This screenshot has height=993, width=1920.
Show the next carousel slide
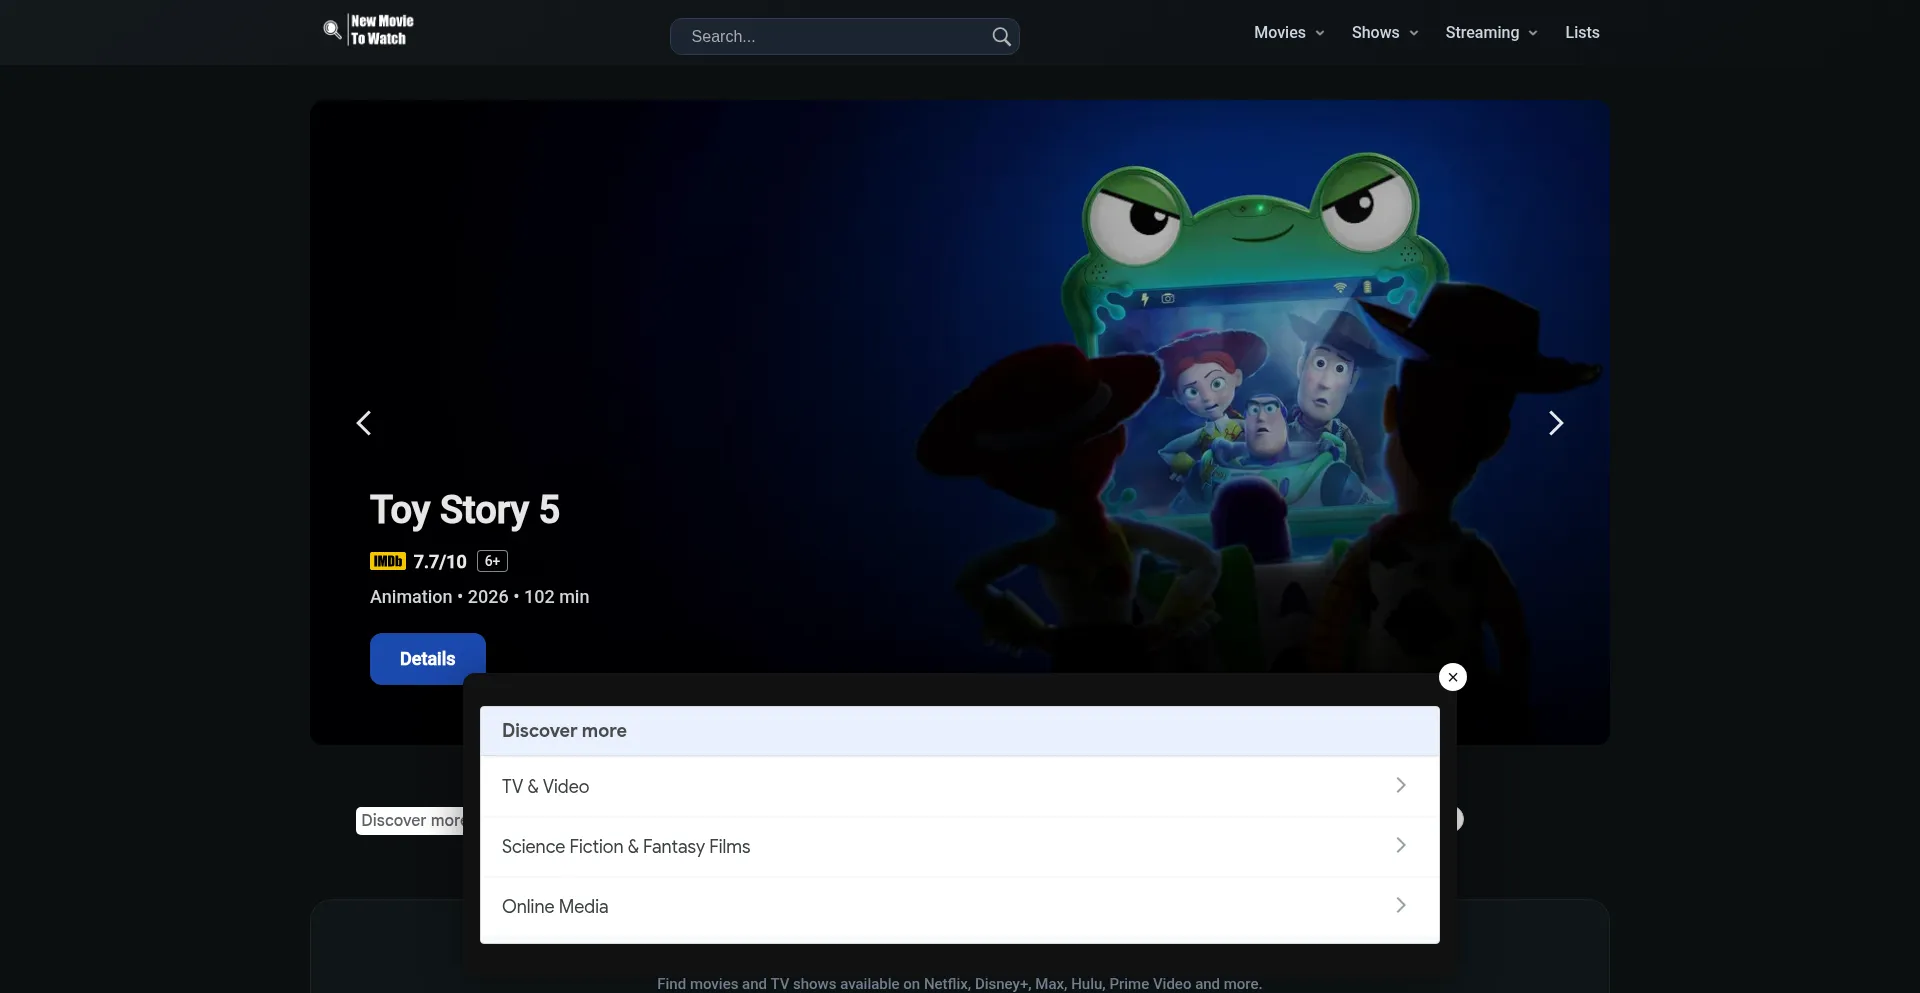coord(1556,423)
